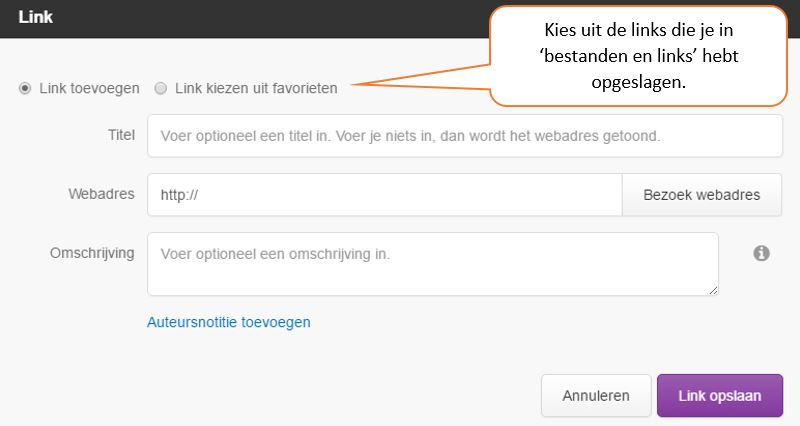Click the description textarea resize grip

713,290
